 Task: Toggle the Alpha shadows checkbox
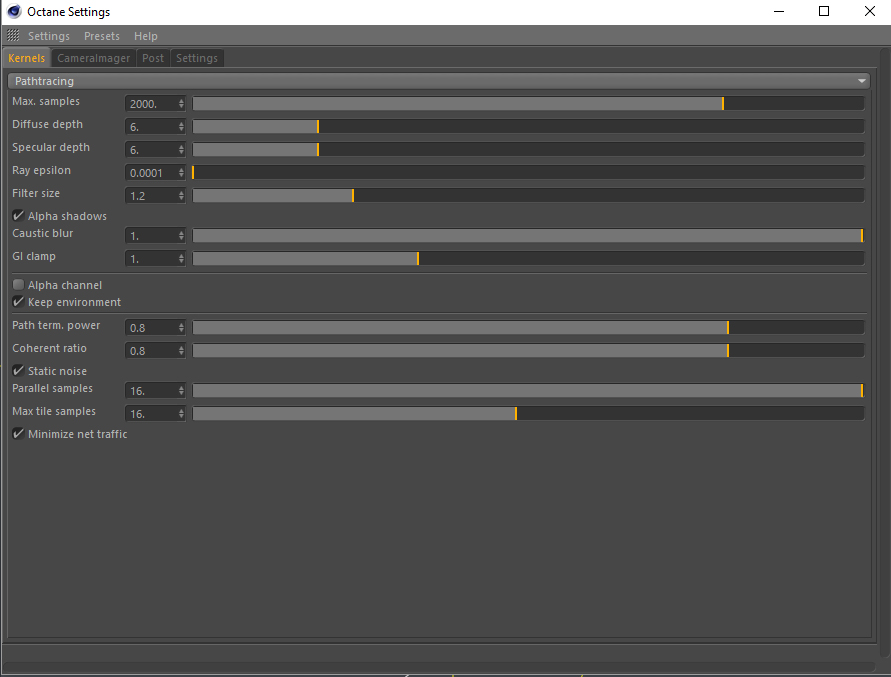(x=18, y=215)
